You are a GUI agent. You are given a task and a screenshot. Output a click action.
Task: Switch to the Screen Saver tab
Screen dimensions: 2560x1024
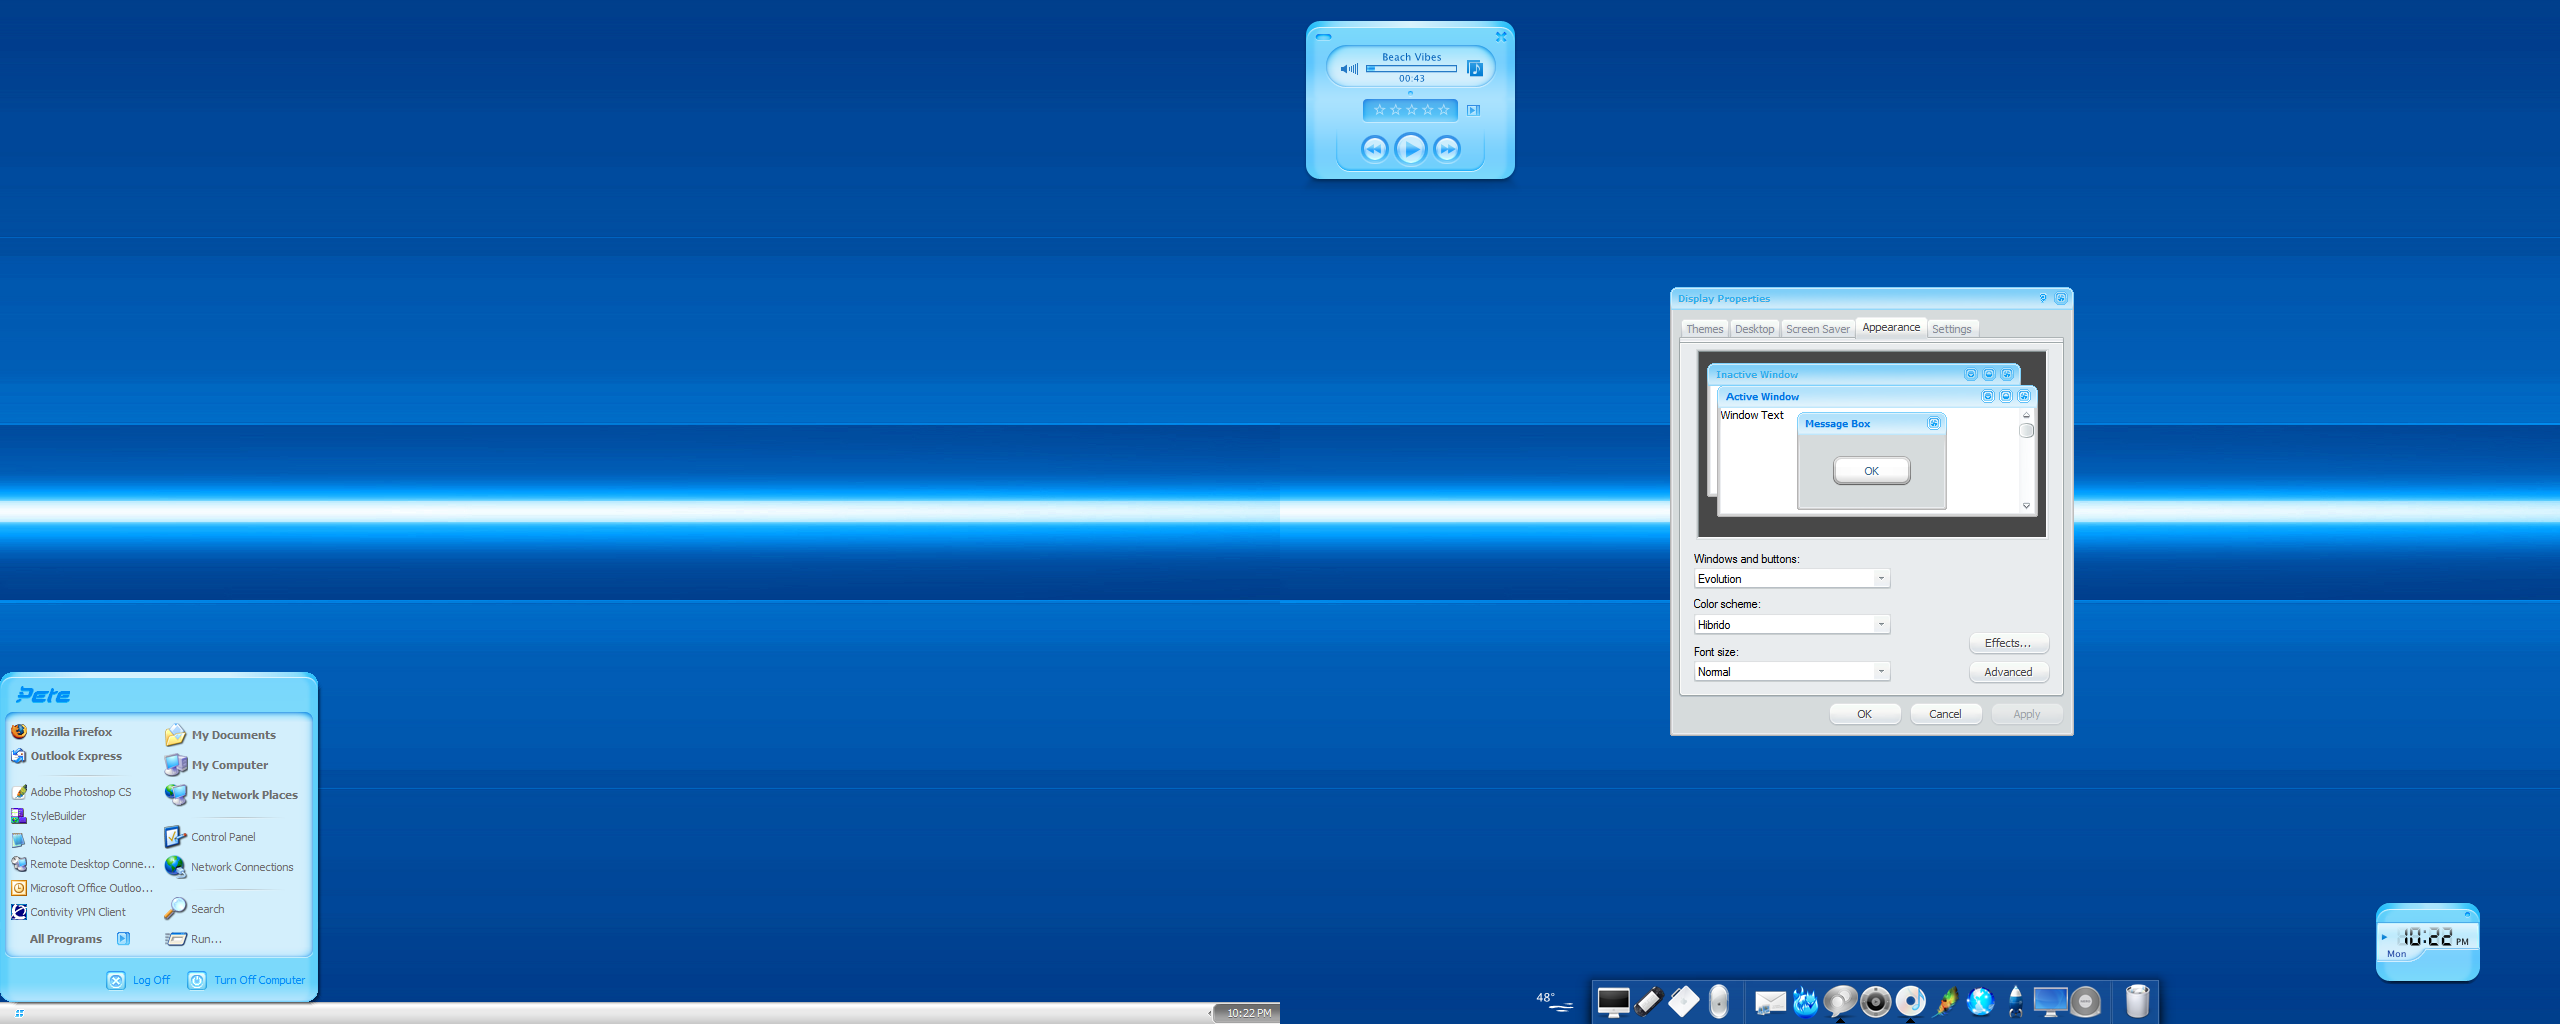1817,329
